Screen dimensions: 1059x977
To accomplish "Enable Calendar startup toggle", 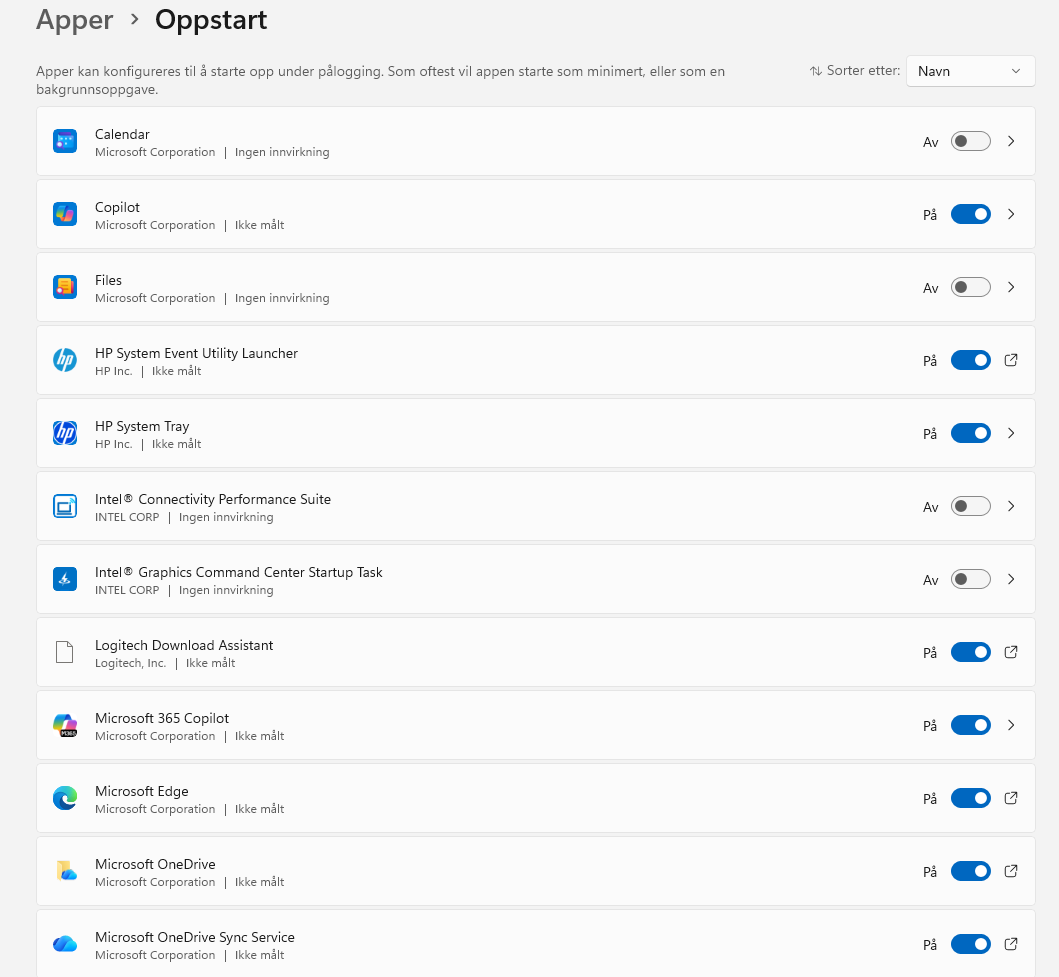I will click(x=970, y=141).
